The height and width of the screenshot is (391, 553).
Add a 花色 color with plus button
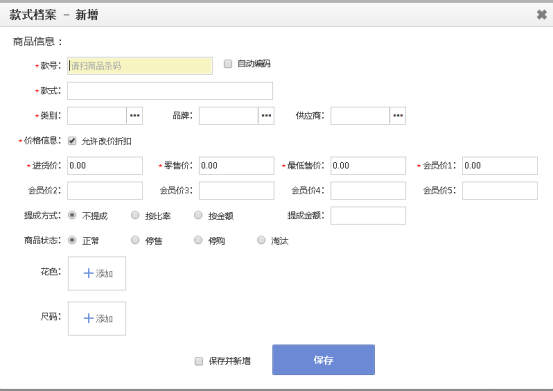[x=97, y=274]
